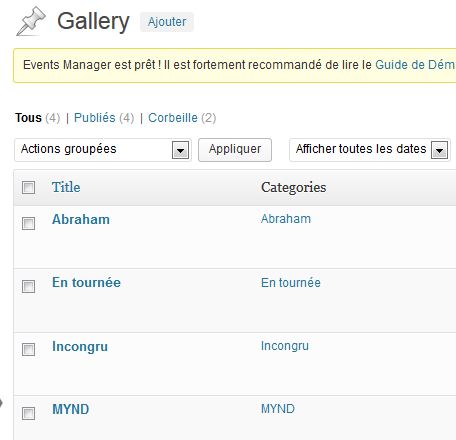Click the MYND category link
This screenshot has width=456, height=440.
pyautogui.click(x=278, y=409)
